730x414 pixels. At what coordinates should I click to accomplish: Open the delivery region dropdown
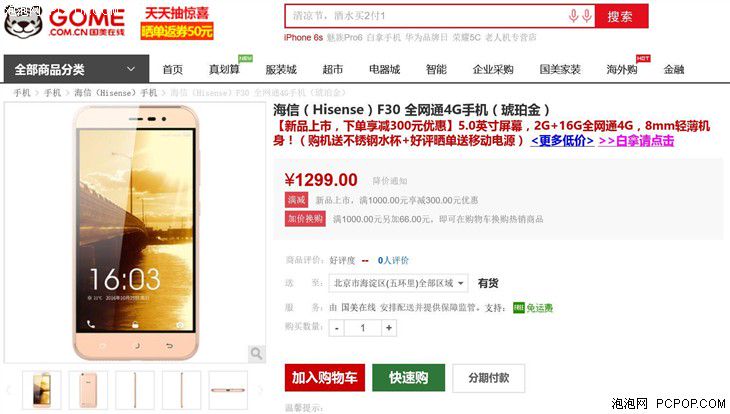pyautogui.click(x=398, y=283)
